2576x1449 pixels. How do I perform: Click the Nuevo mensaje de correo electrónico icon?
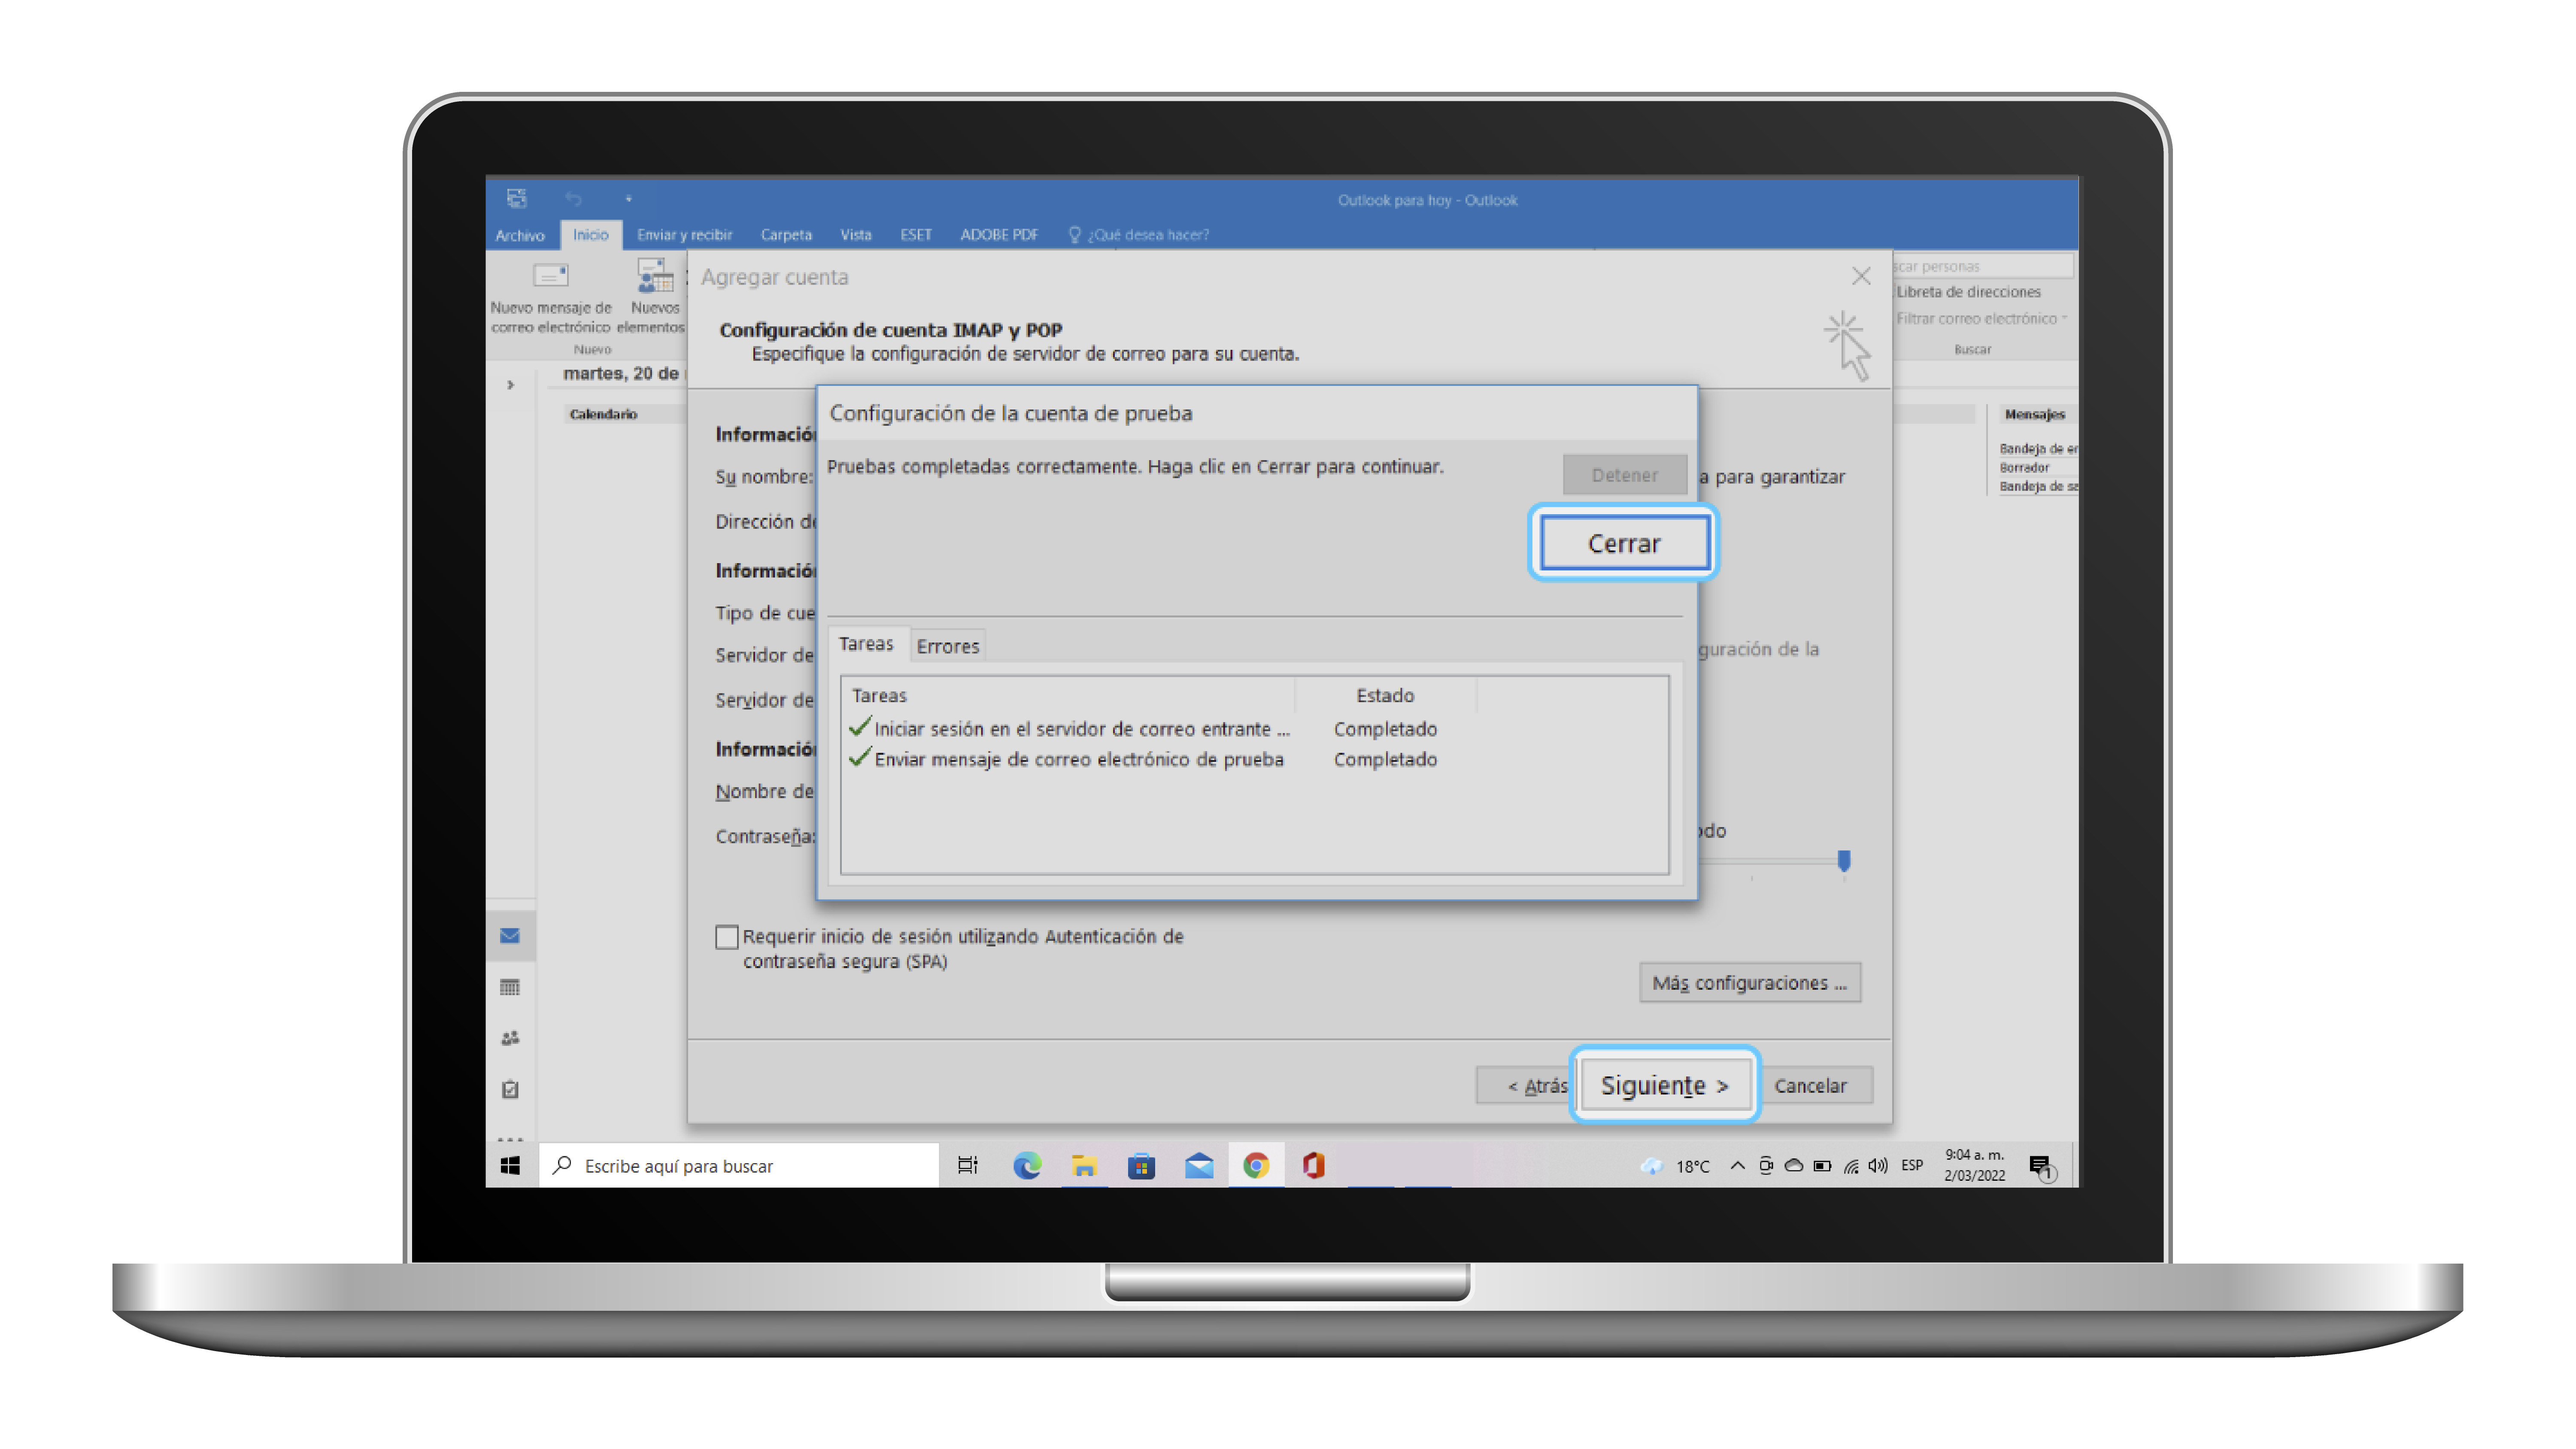pos(551,275)
